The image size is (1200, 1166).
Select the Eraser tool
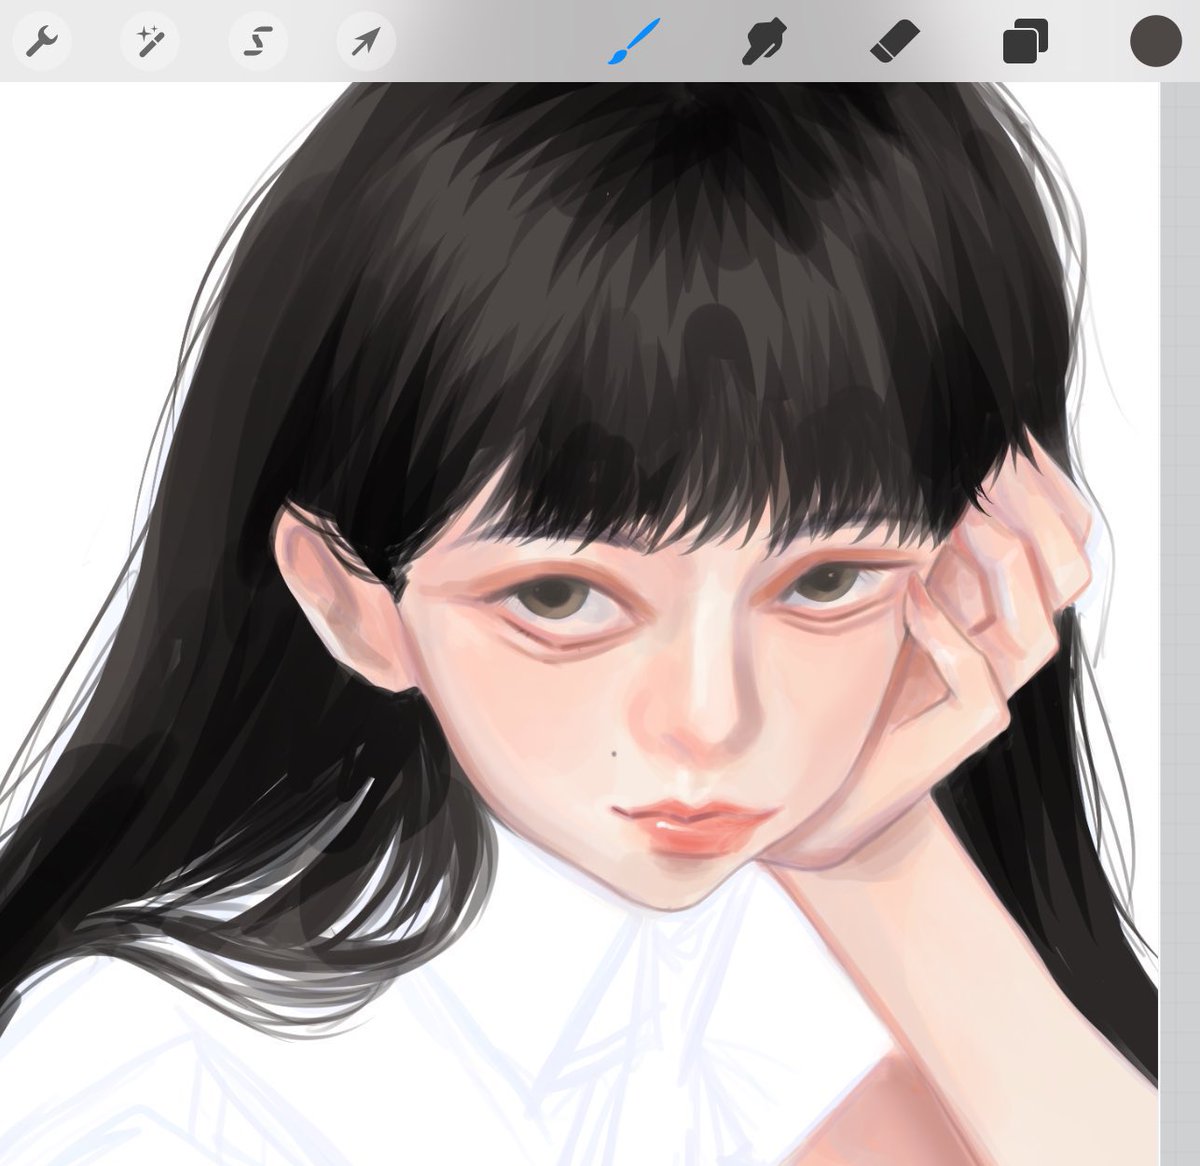(894, 43)
